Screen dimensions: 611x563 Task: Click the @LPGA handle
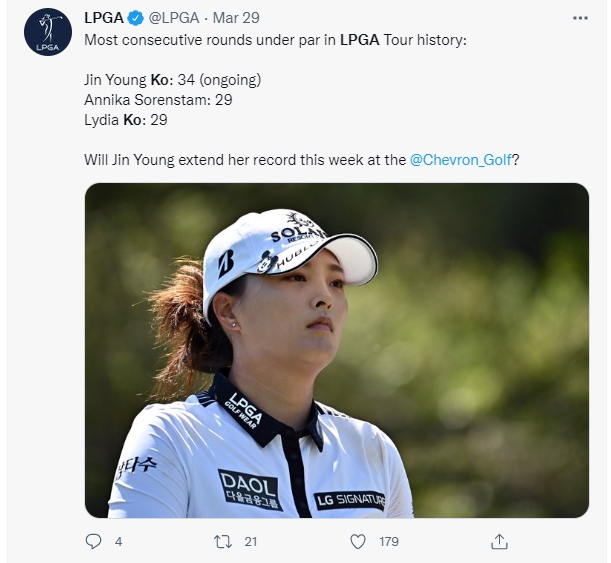(174, 18)
